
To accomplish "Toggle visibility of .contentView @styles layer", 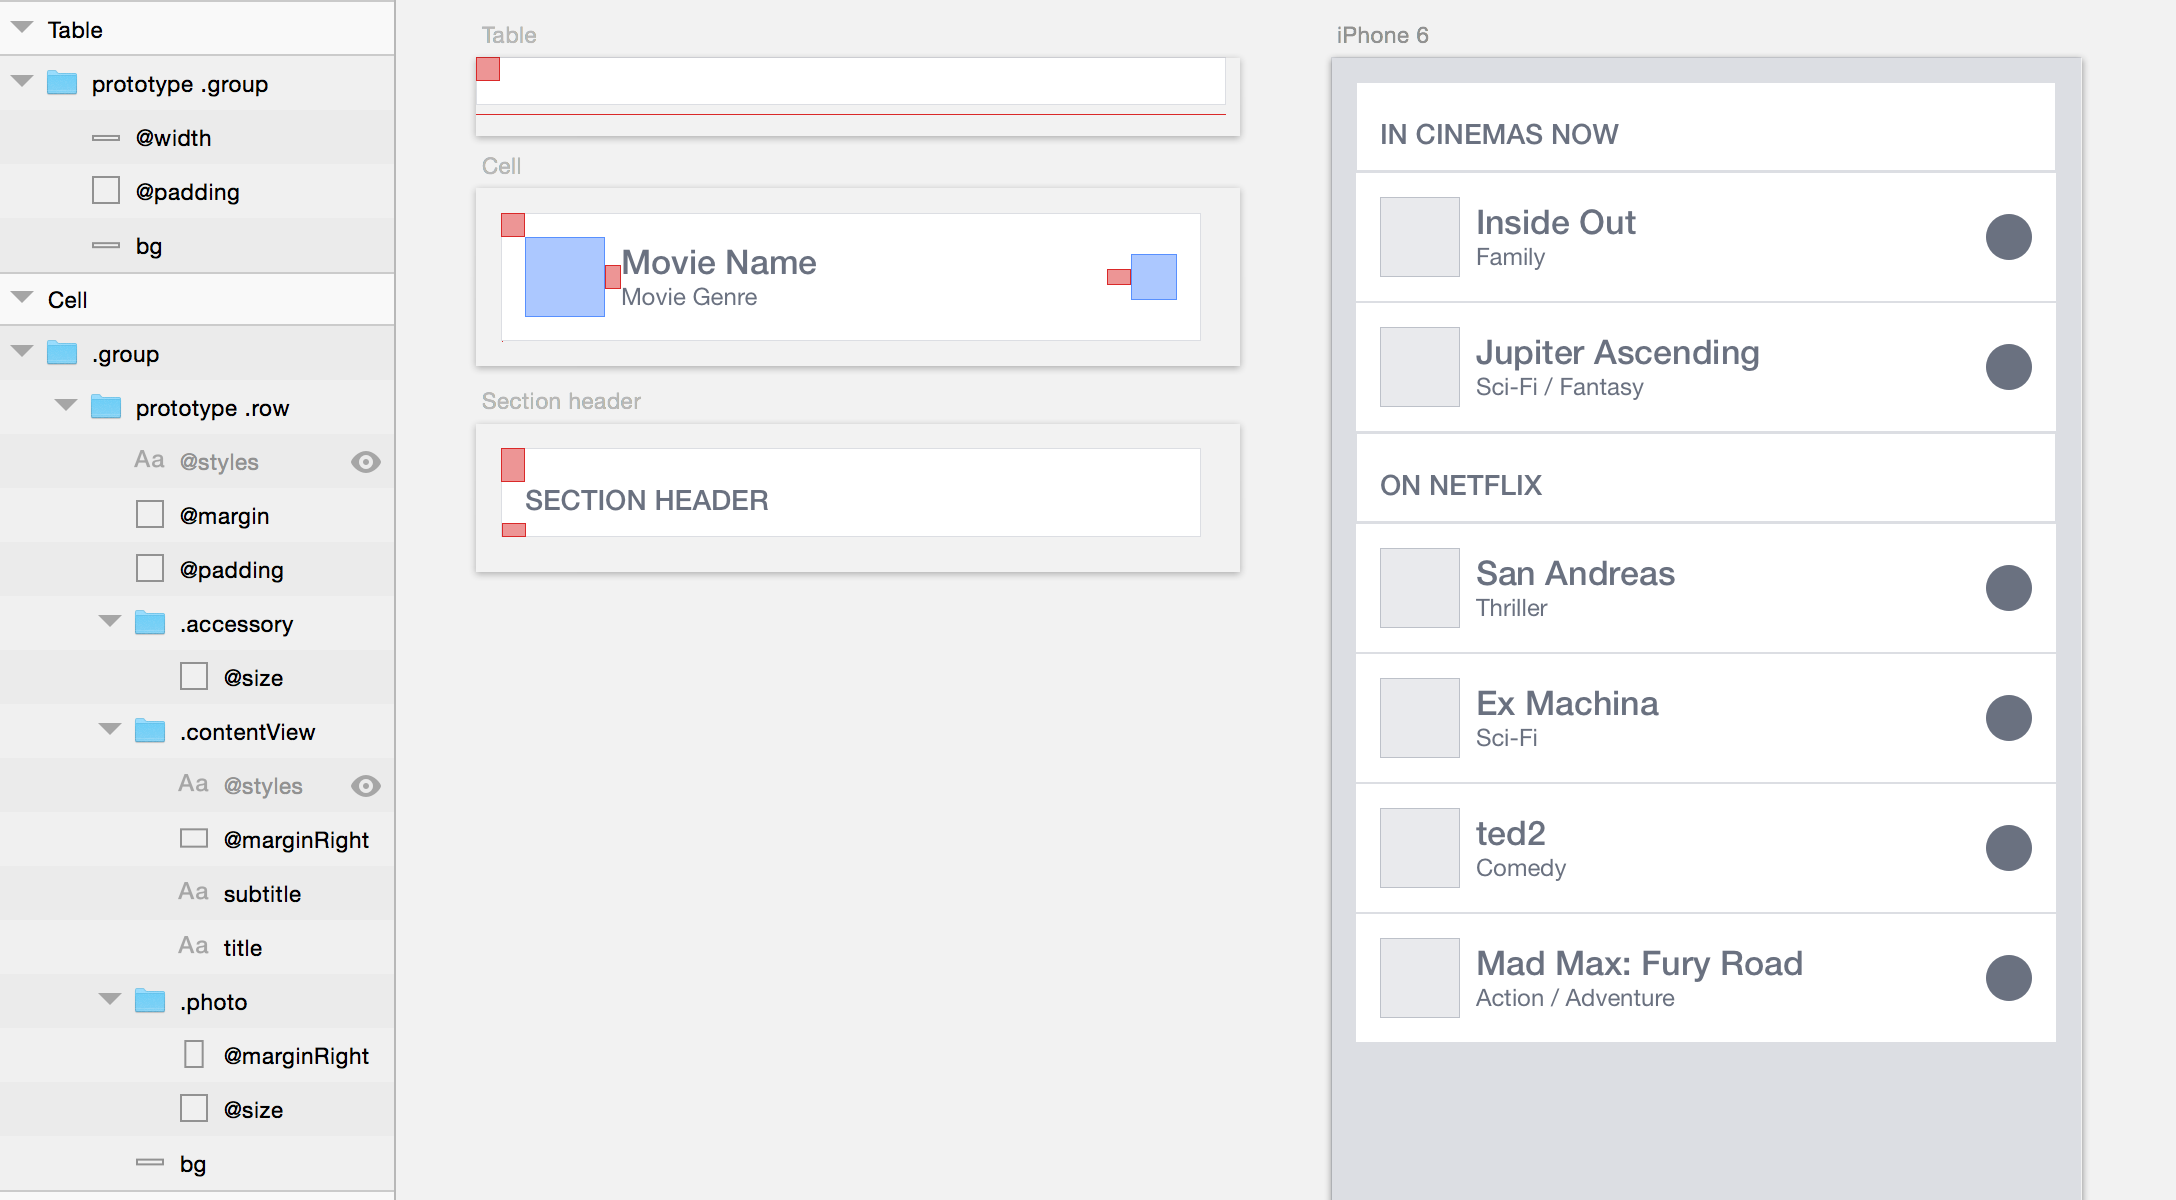I will 366,785.
